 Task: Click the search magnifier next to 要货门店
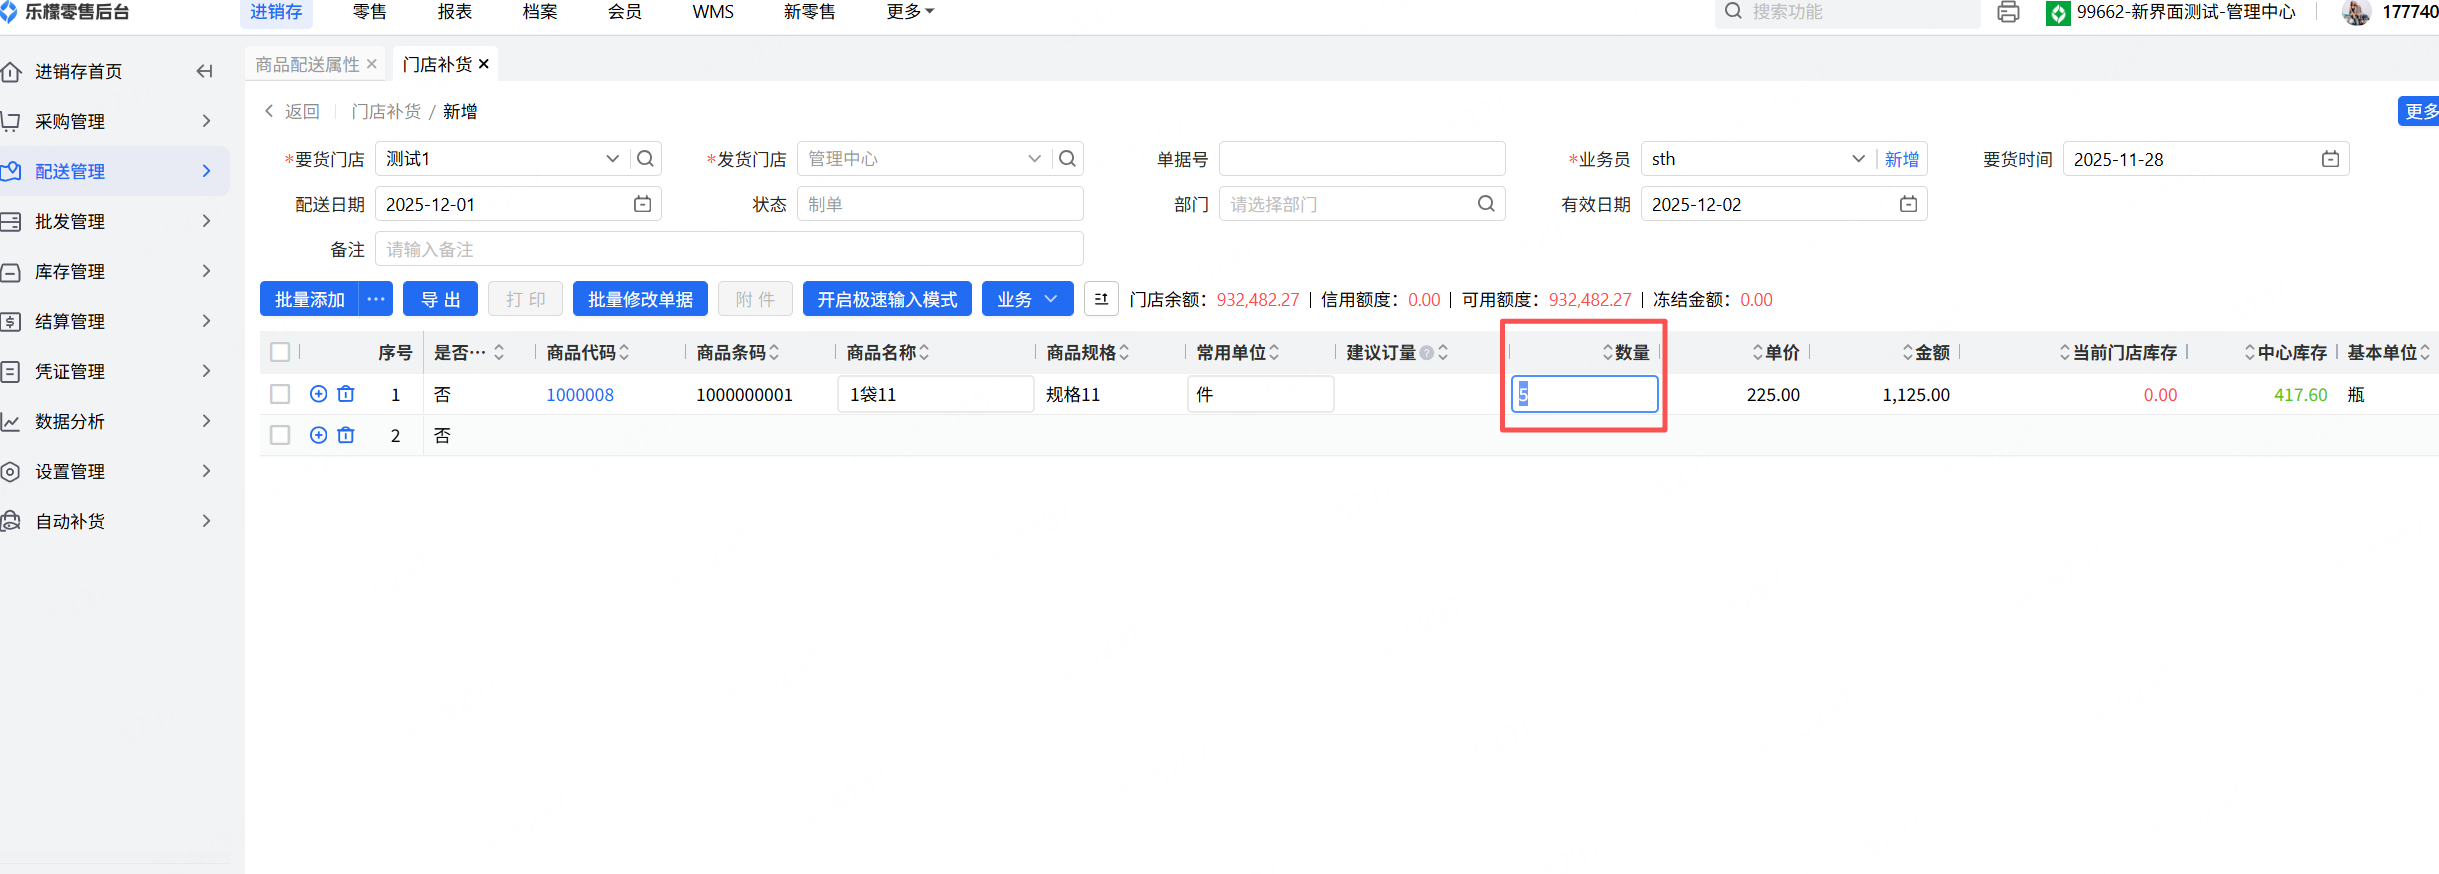[x=646, y=159]
